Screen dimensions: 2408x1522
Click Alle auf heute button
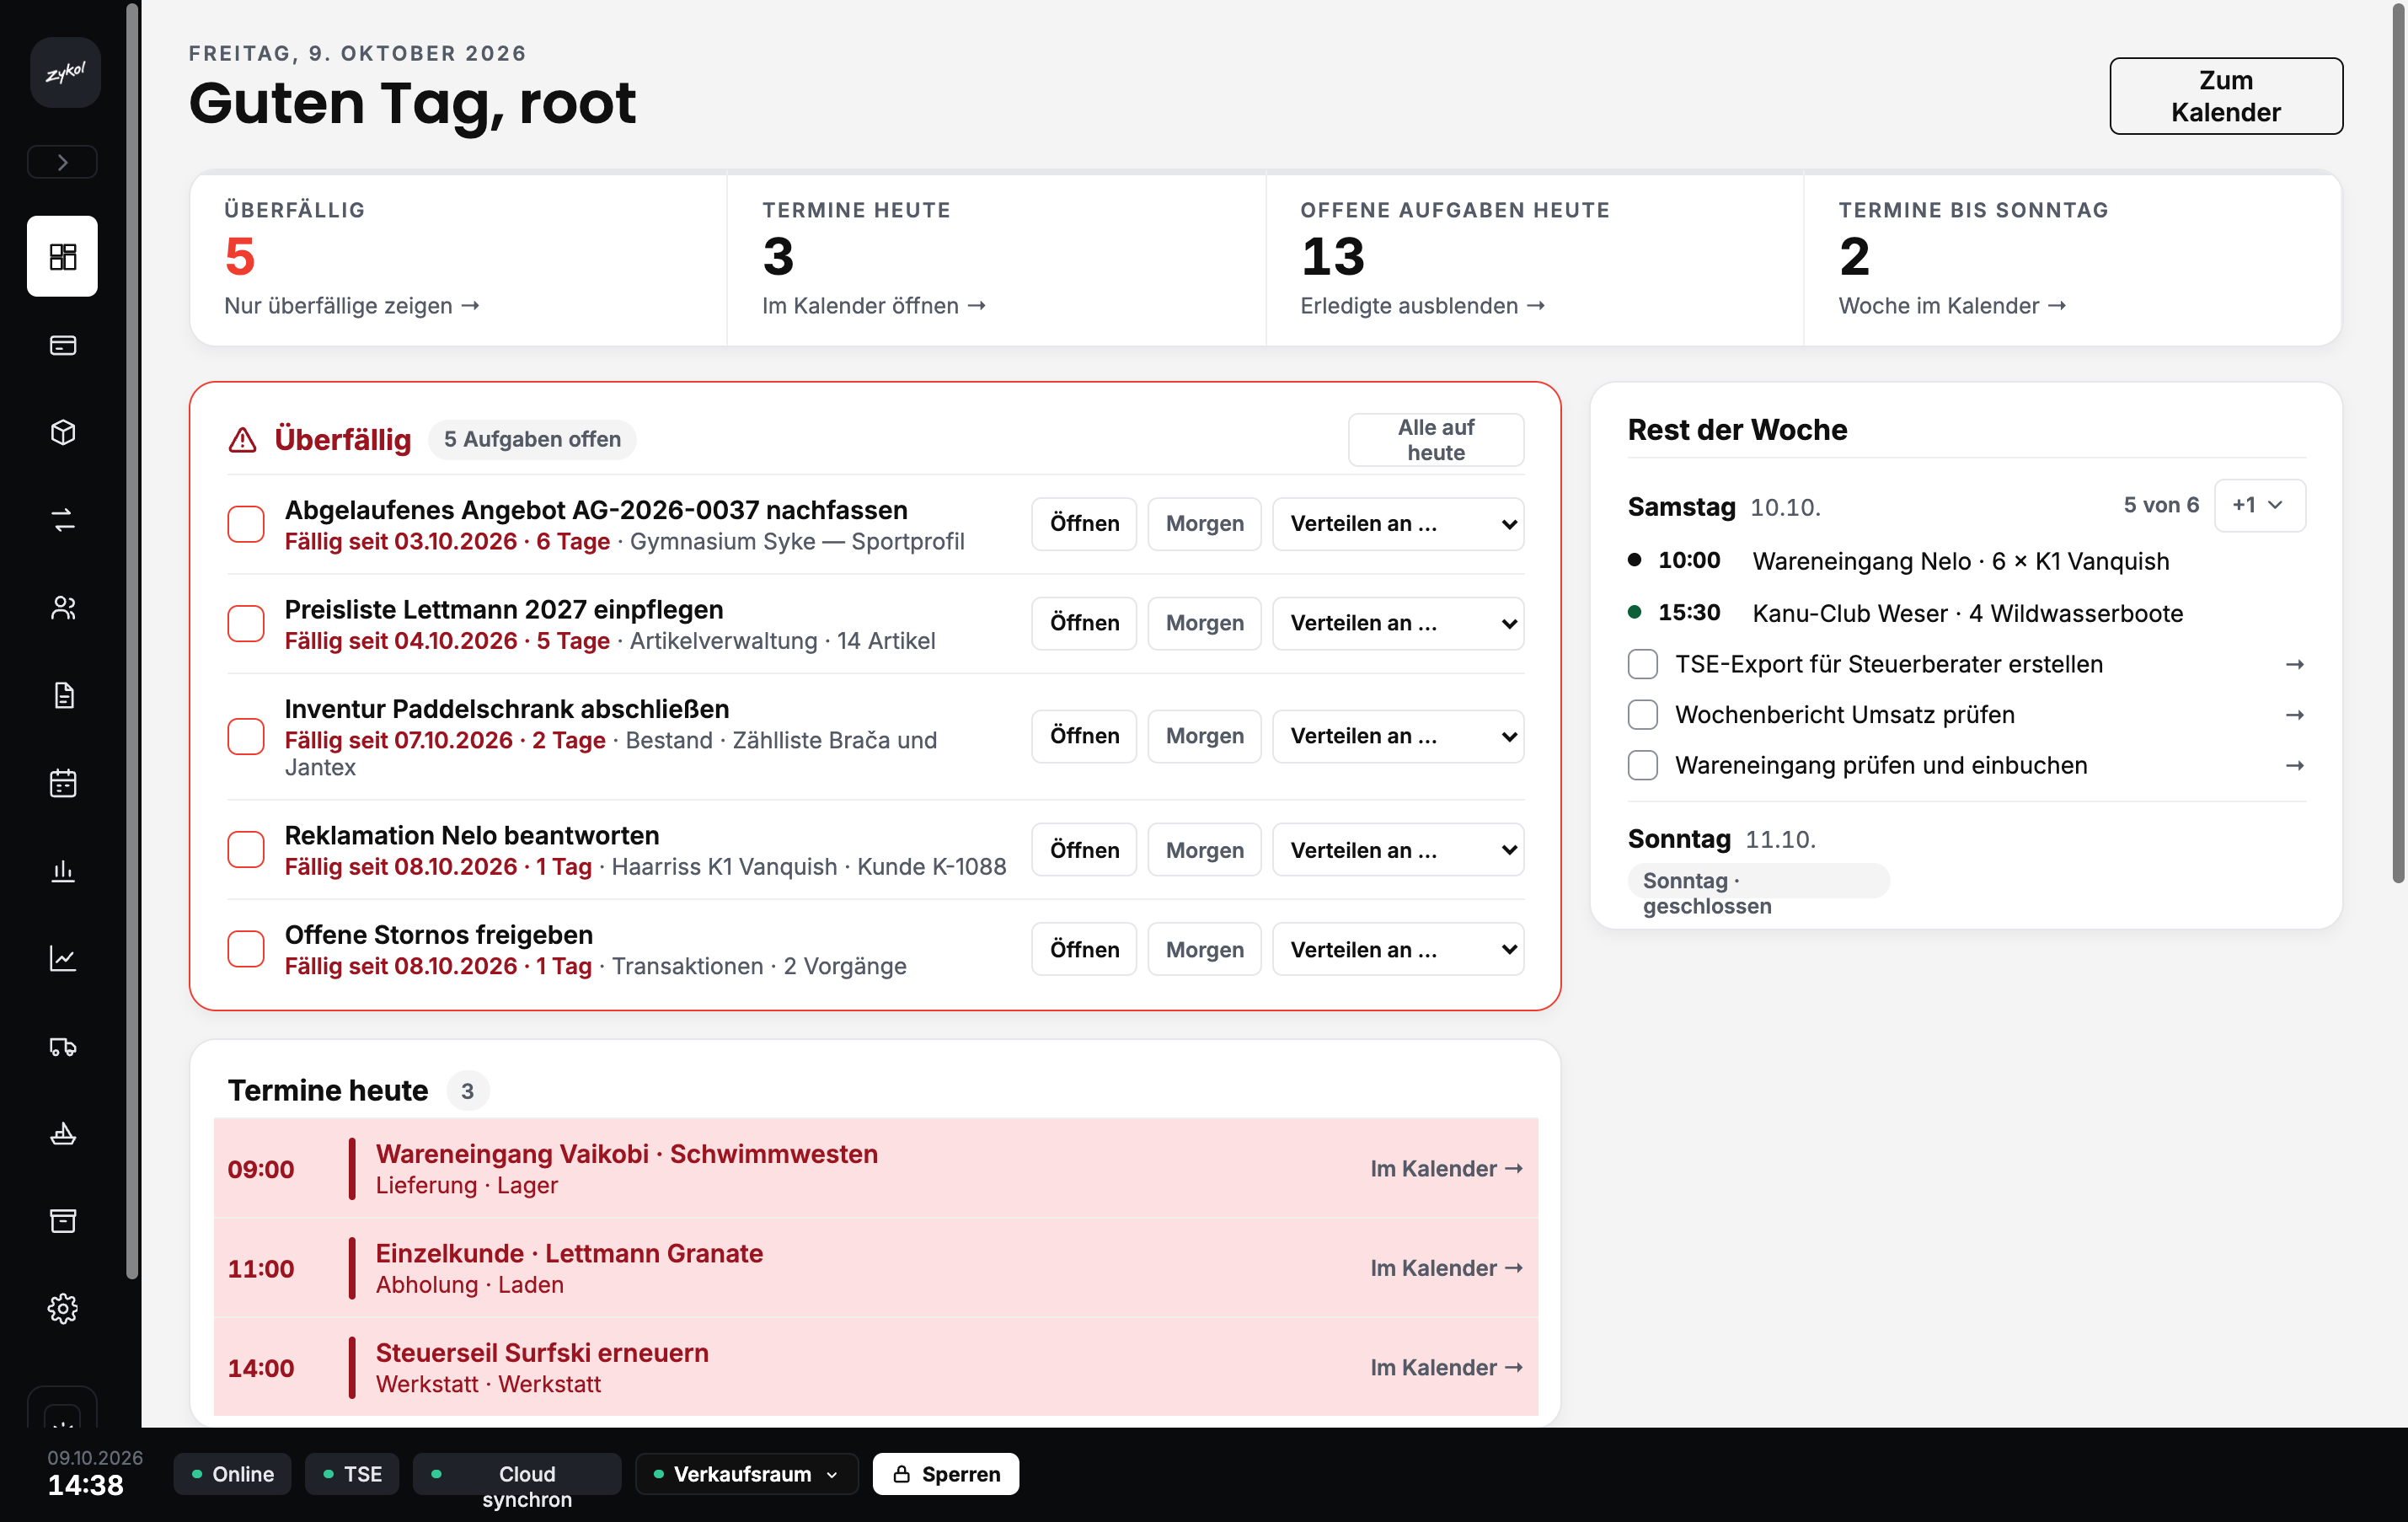[1436, 440]
